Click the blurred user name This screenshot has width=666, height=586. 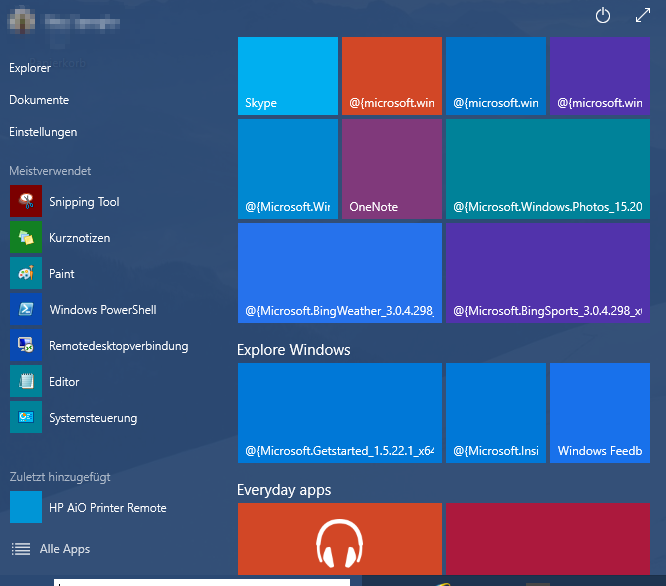[82, 23]
